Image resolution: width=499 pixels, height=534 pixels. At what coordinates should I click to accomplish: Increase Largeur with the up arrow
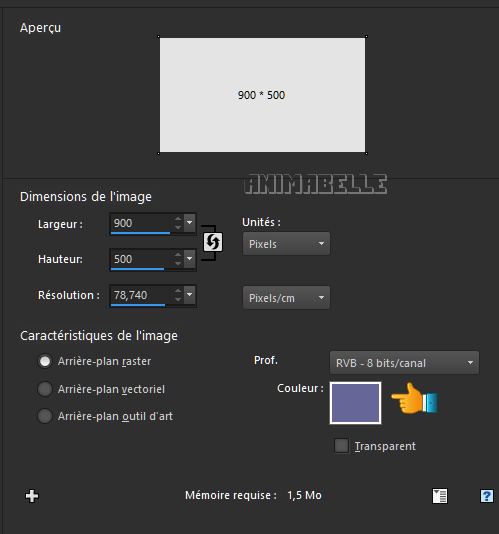pos(178,219)
